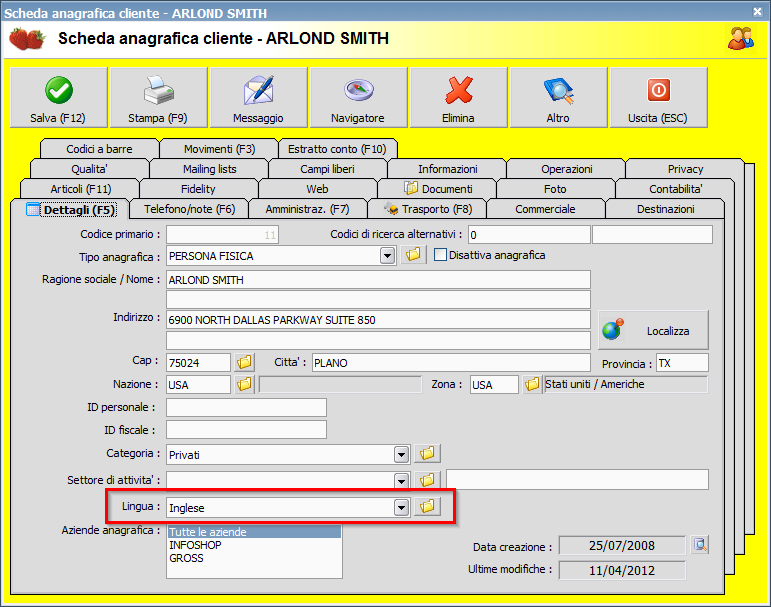Open the Categoria dropdown list
This screenshot has width=771, height=607.
click(x=401, y=454)
